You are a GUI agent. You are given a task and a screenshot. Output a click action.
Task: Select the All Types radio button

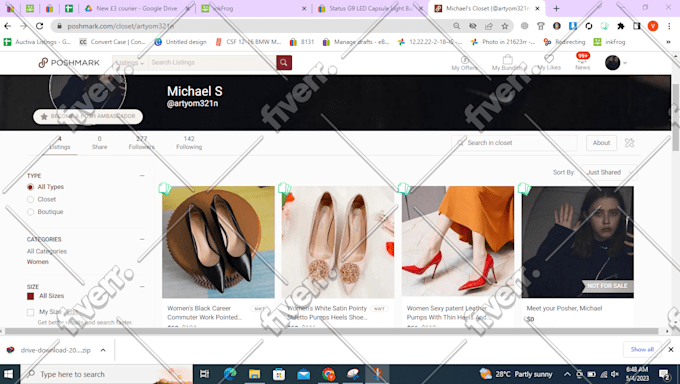coord(30,187)
